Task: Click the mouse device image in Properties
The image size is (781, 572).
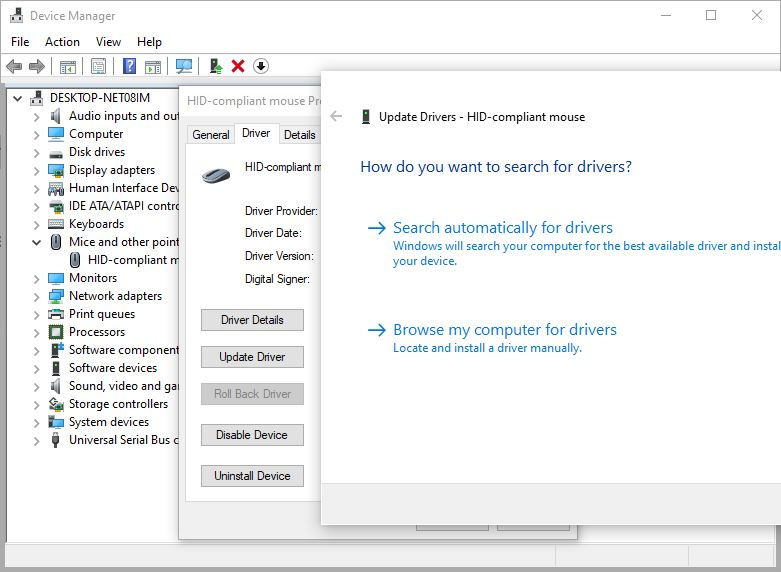Action: coord(216,174)
